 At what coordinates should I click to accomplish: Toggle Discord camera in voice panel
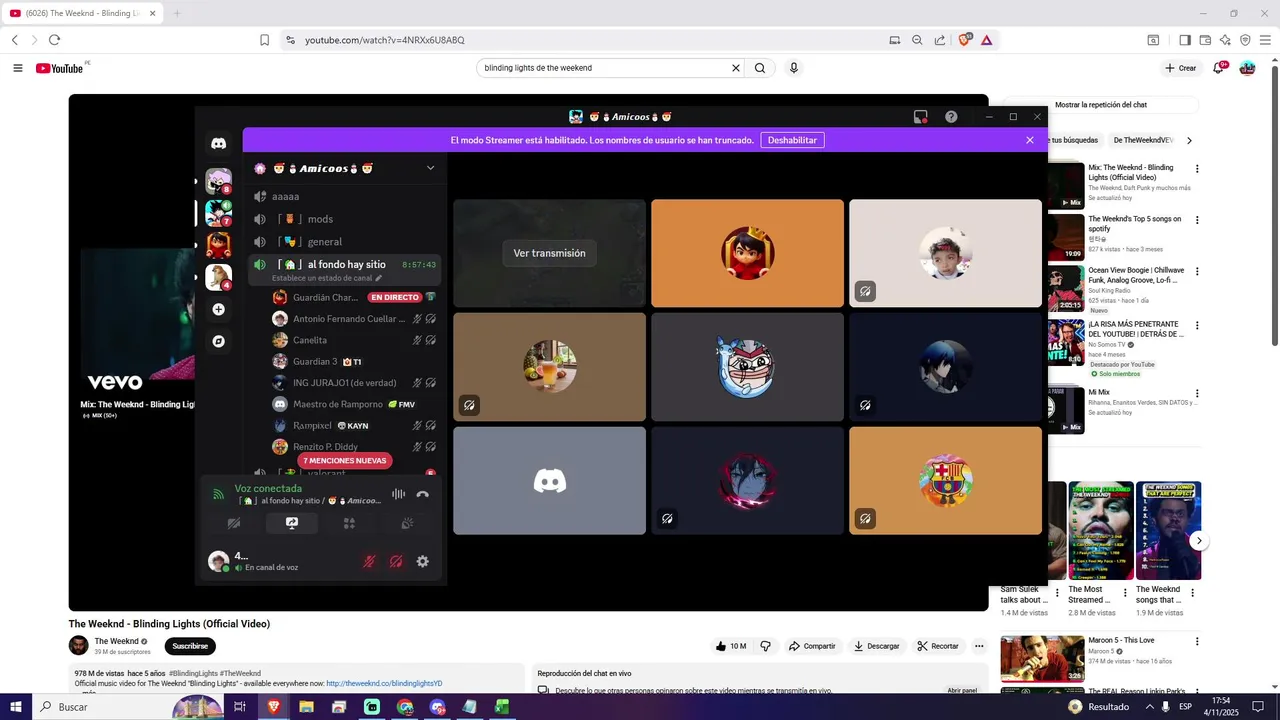233,523
